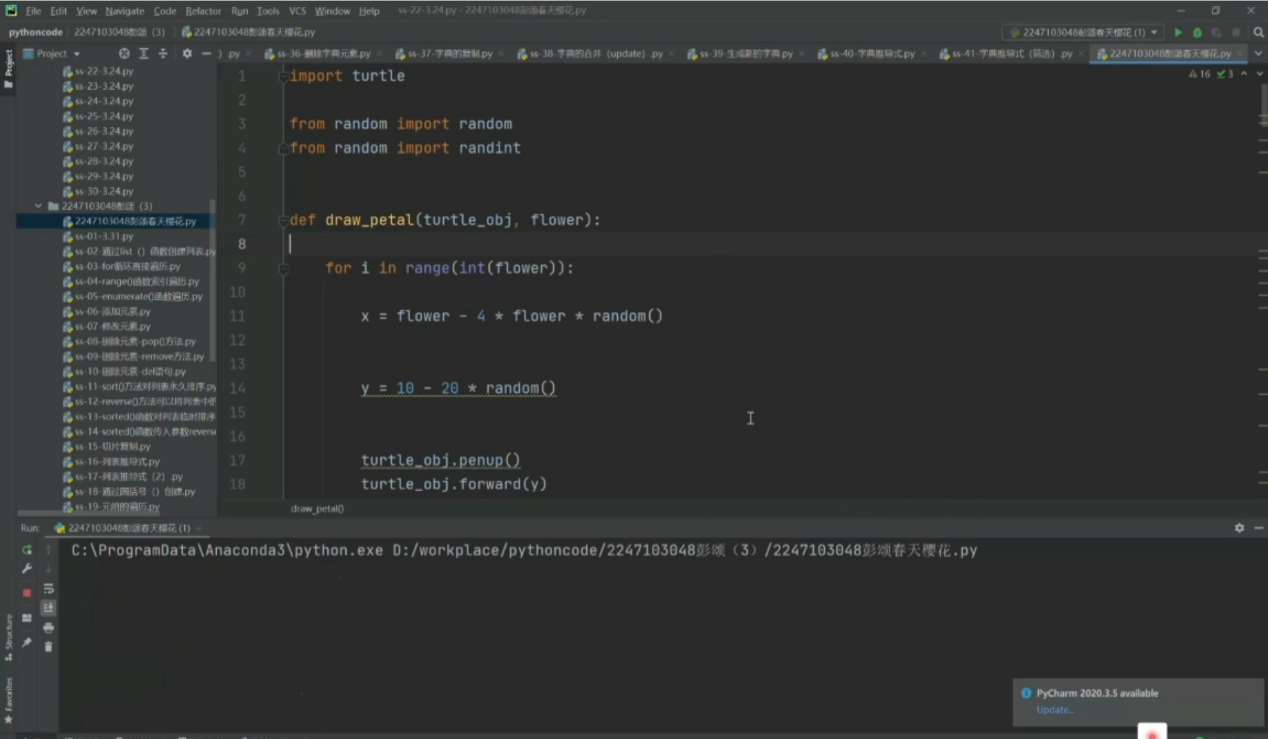
Task: Toggle soft-wrap in the Run console
Action: coord(48,589)
